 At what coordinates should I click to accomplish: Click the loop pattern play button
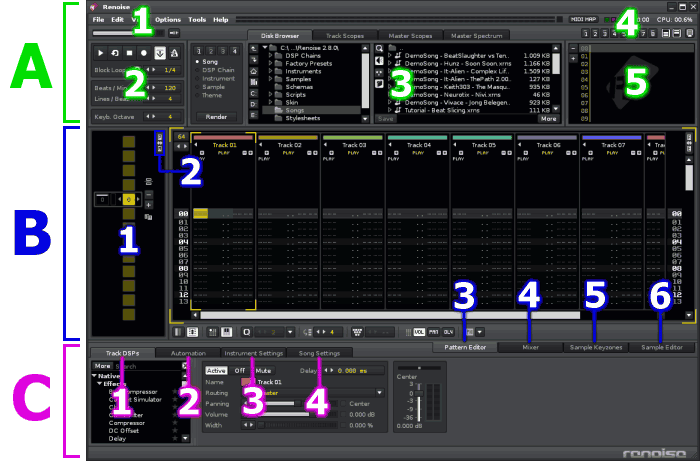(x=115, y=53)
